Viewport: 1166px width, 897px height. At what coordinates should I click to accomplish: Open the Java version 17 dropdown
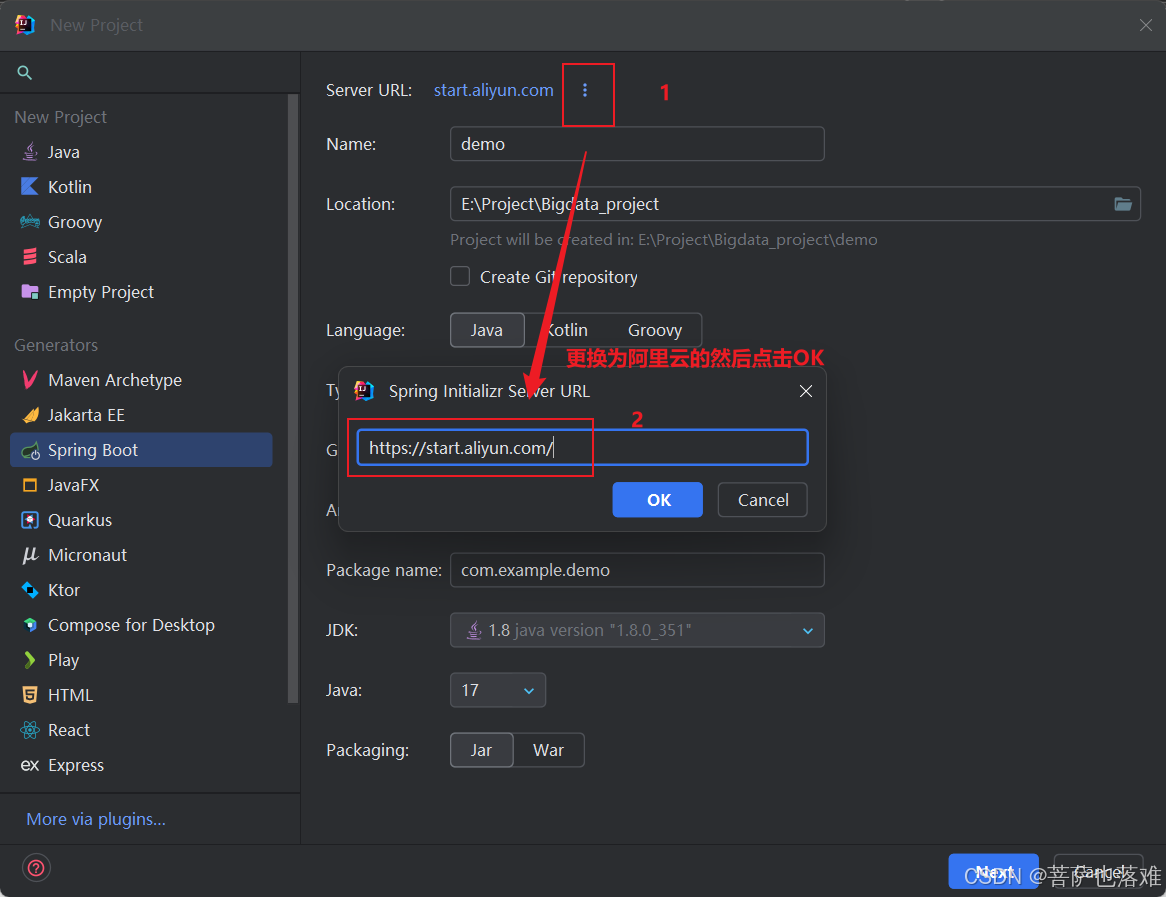point(497,690)
